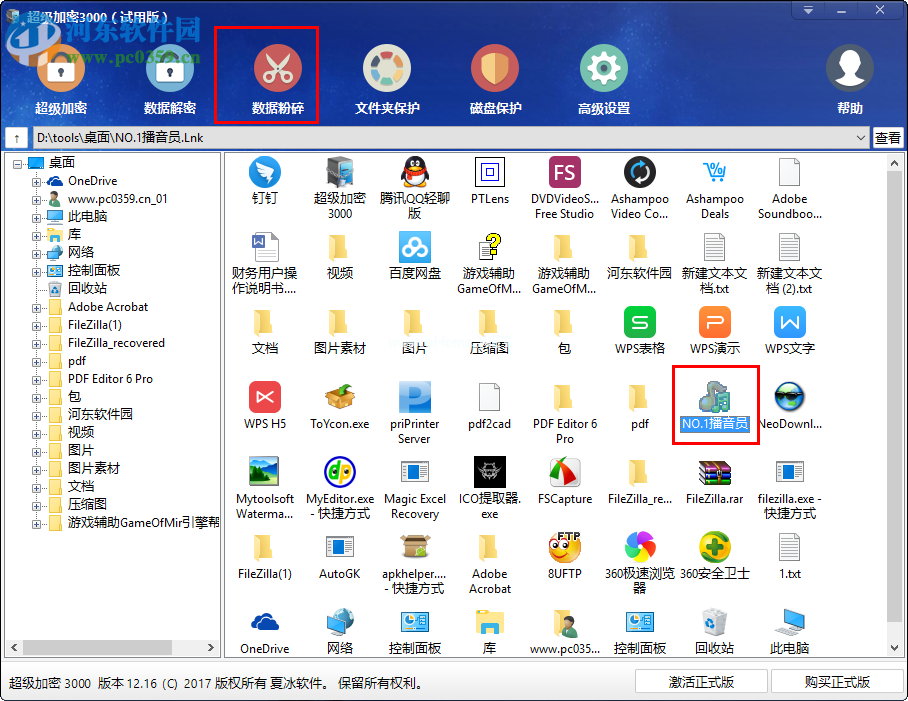Click the 购买正式版 button
This screenshot has height=701, width=908.
click(837, 682)
